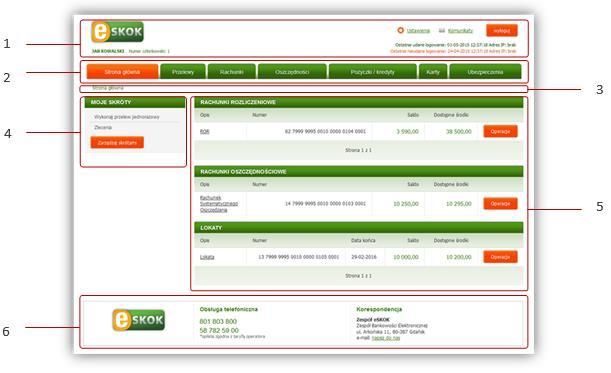Click the messages icon beside Komunikaty
611x373 pixels.
click(x=442, y=30)
